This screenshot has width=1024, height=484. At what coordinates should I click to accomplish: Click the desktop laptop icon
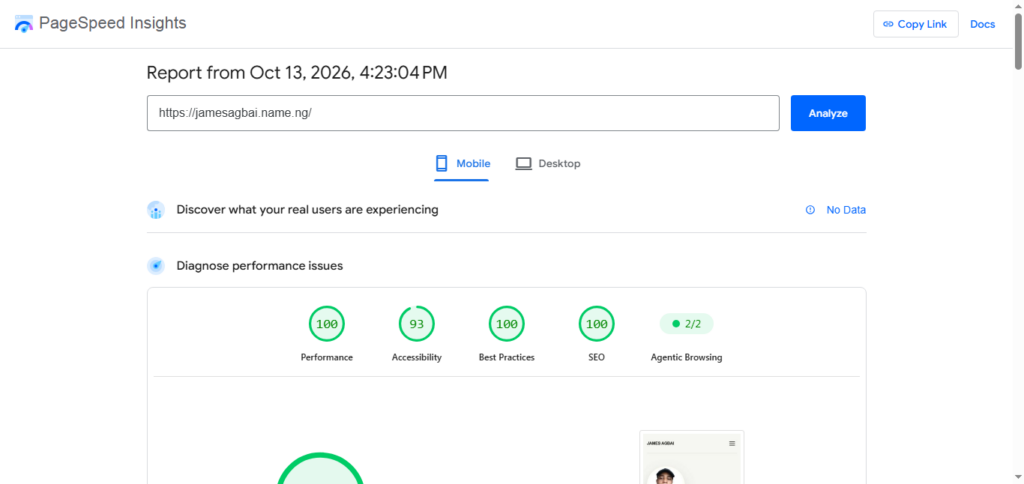[x=524, y=163]
